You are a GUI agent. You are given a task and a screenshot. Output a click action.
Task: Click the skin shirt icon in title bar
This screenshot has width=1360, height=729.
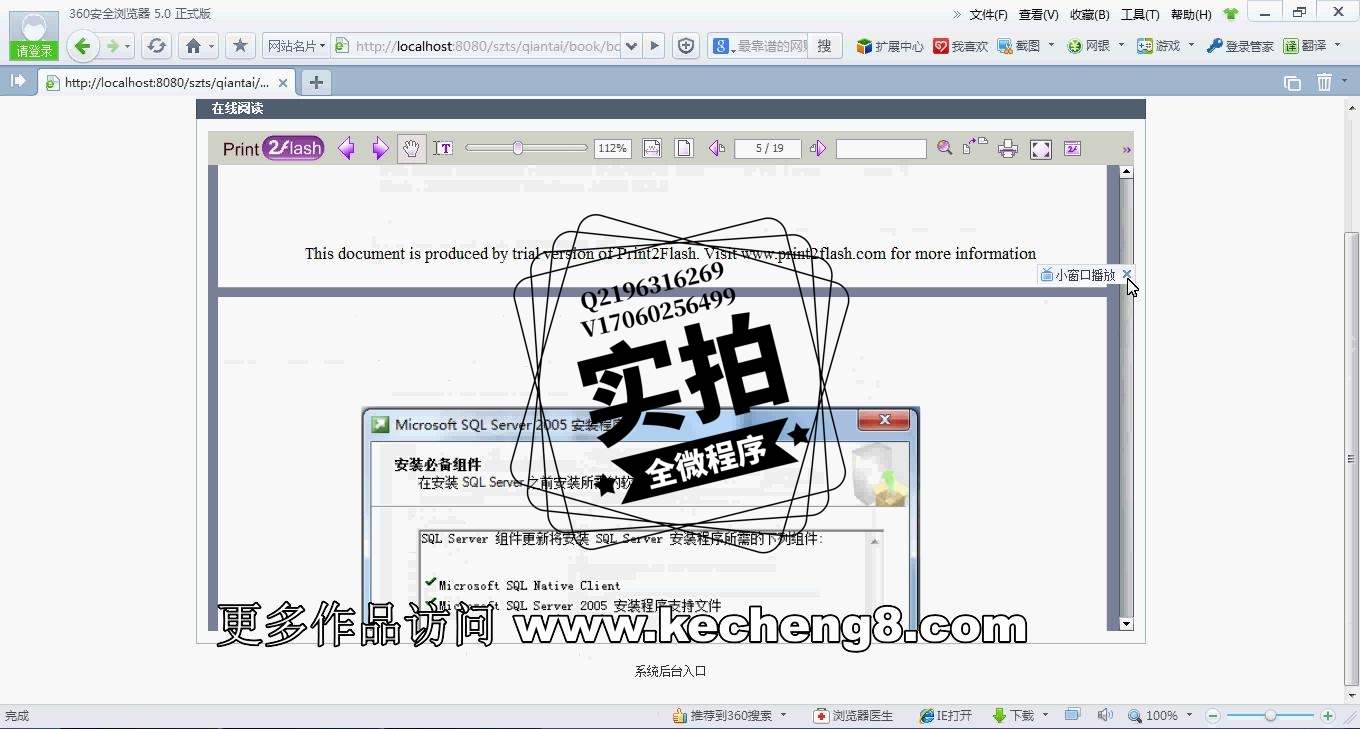pos(1230,14)
